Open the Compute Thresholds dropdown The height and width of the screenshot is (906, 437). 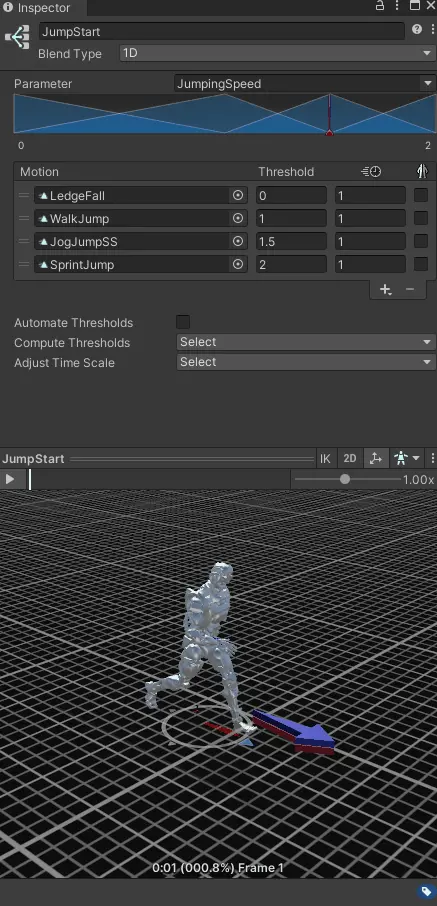pos(306,342)
